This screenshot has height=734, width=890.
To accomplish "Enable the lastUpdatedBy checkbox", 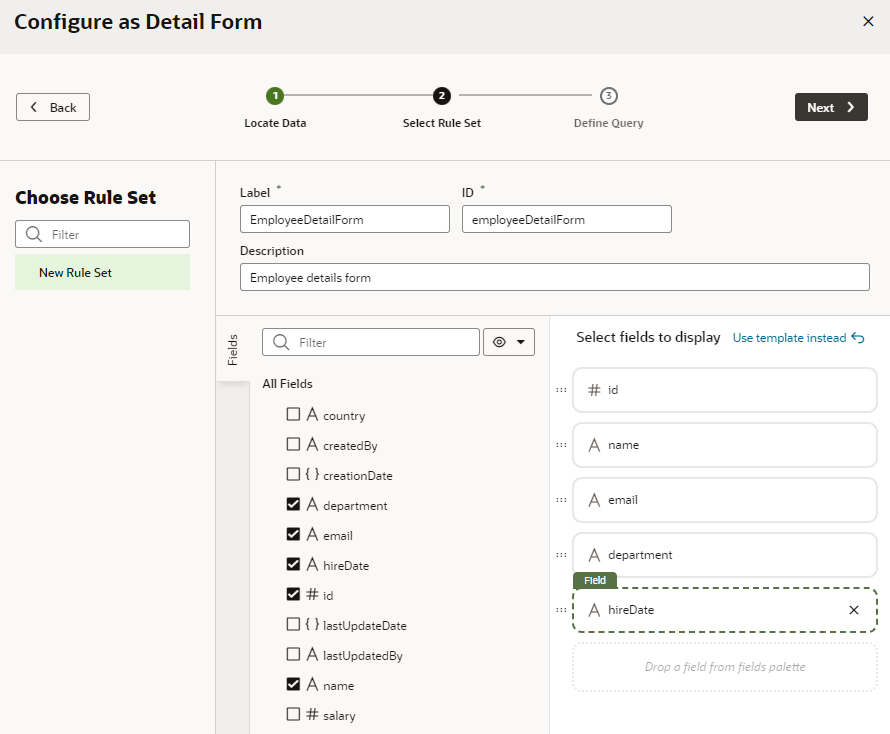I will 293,654.
